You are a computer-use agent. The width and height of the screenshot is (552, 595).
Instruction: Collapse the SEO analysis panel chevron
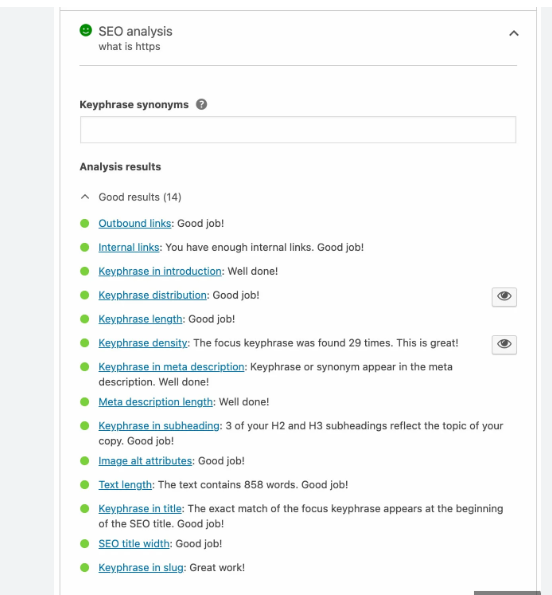click(514, 33)
